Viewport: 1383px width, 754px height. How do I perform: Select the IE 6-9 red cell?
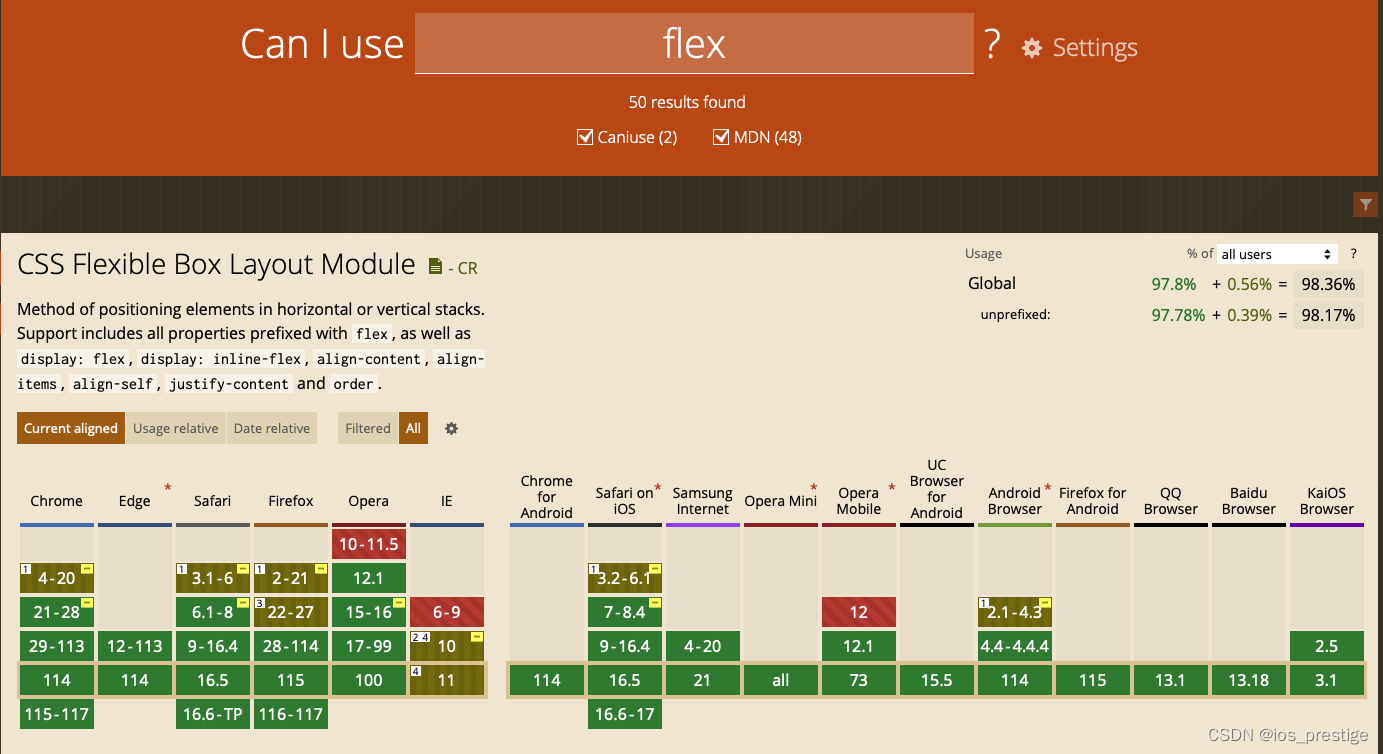[x=447, y=612]
